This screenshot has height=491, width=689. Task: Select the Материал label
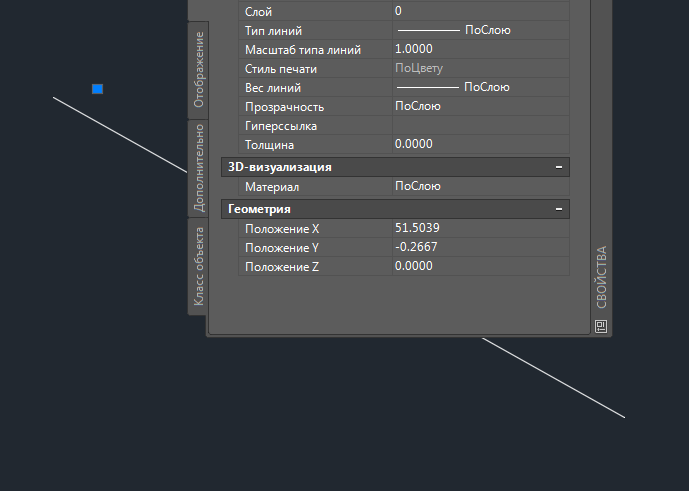click(272, 187)
